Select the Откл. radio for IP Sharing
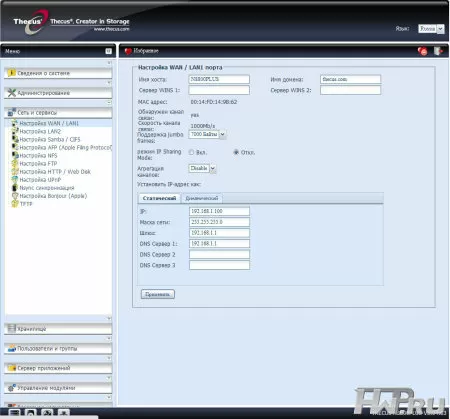Viewport: 450px width, 419px height. click(236, 152)
